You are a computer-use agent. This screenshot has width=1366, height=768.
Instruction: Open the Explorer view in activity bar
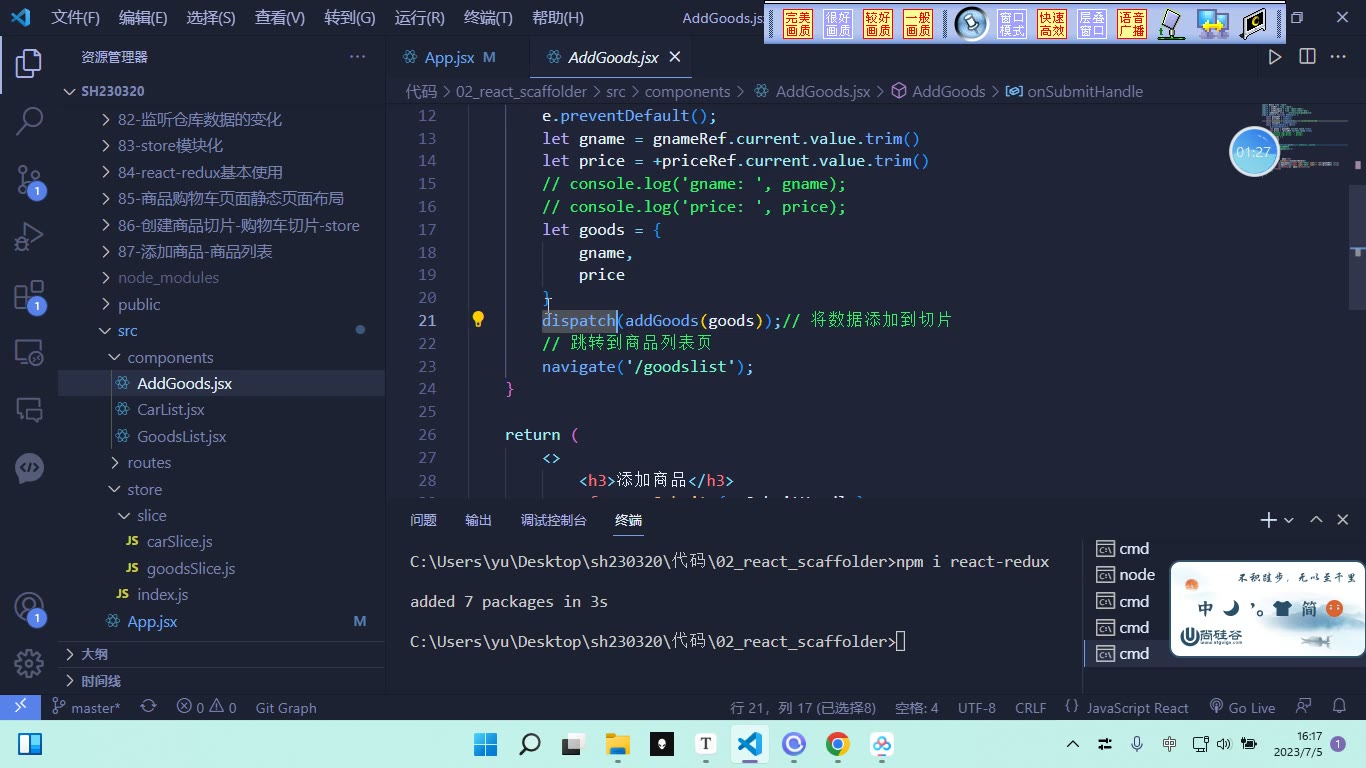point(29,63)
